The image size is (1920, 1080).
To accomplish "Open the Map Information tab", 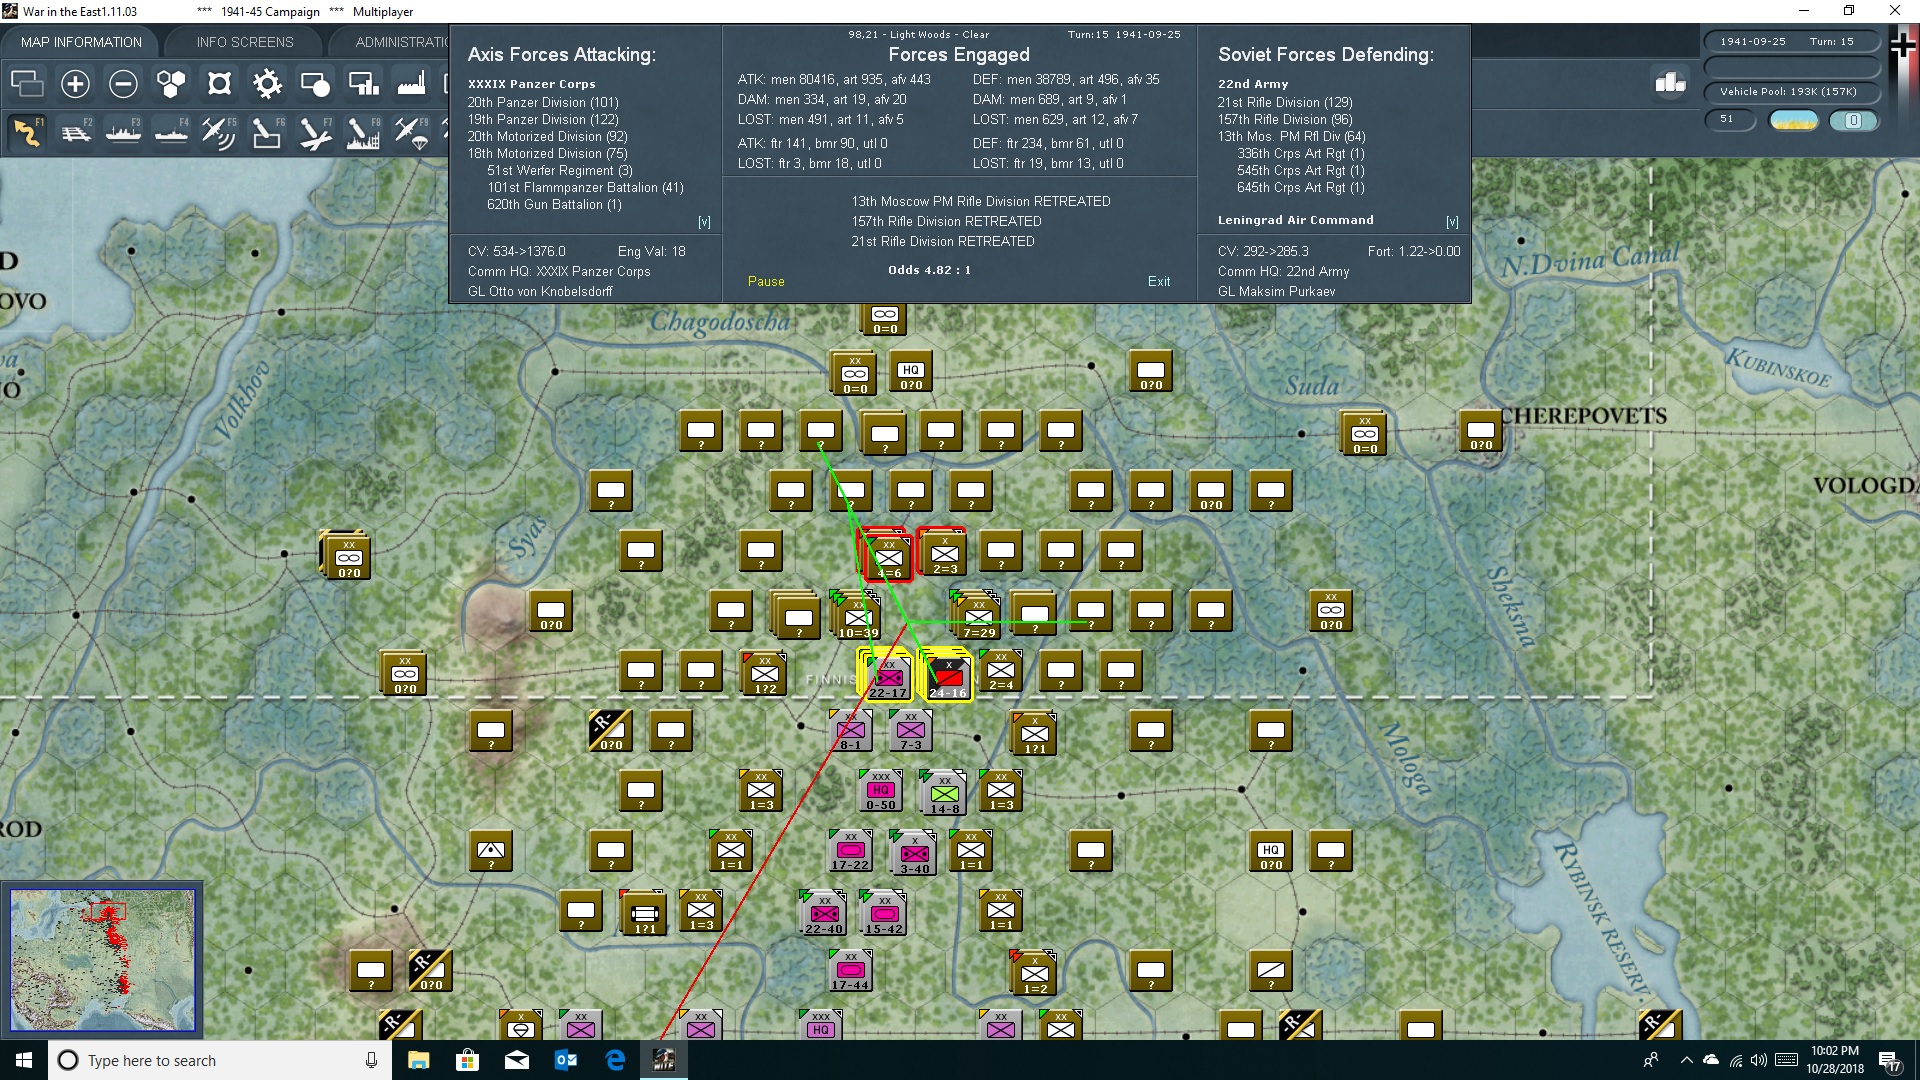I will click(81, 42).
